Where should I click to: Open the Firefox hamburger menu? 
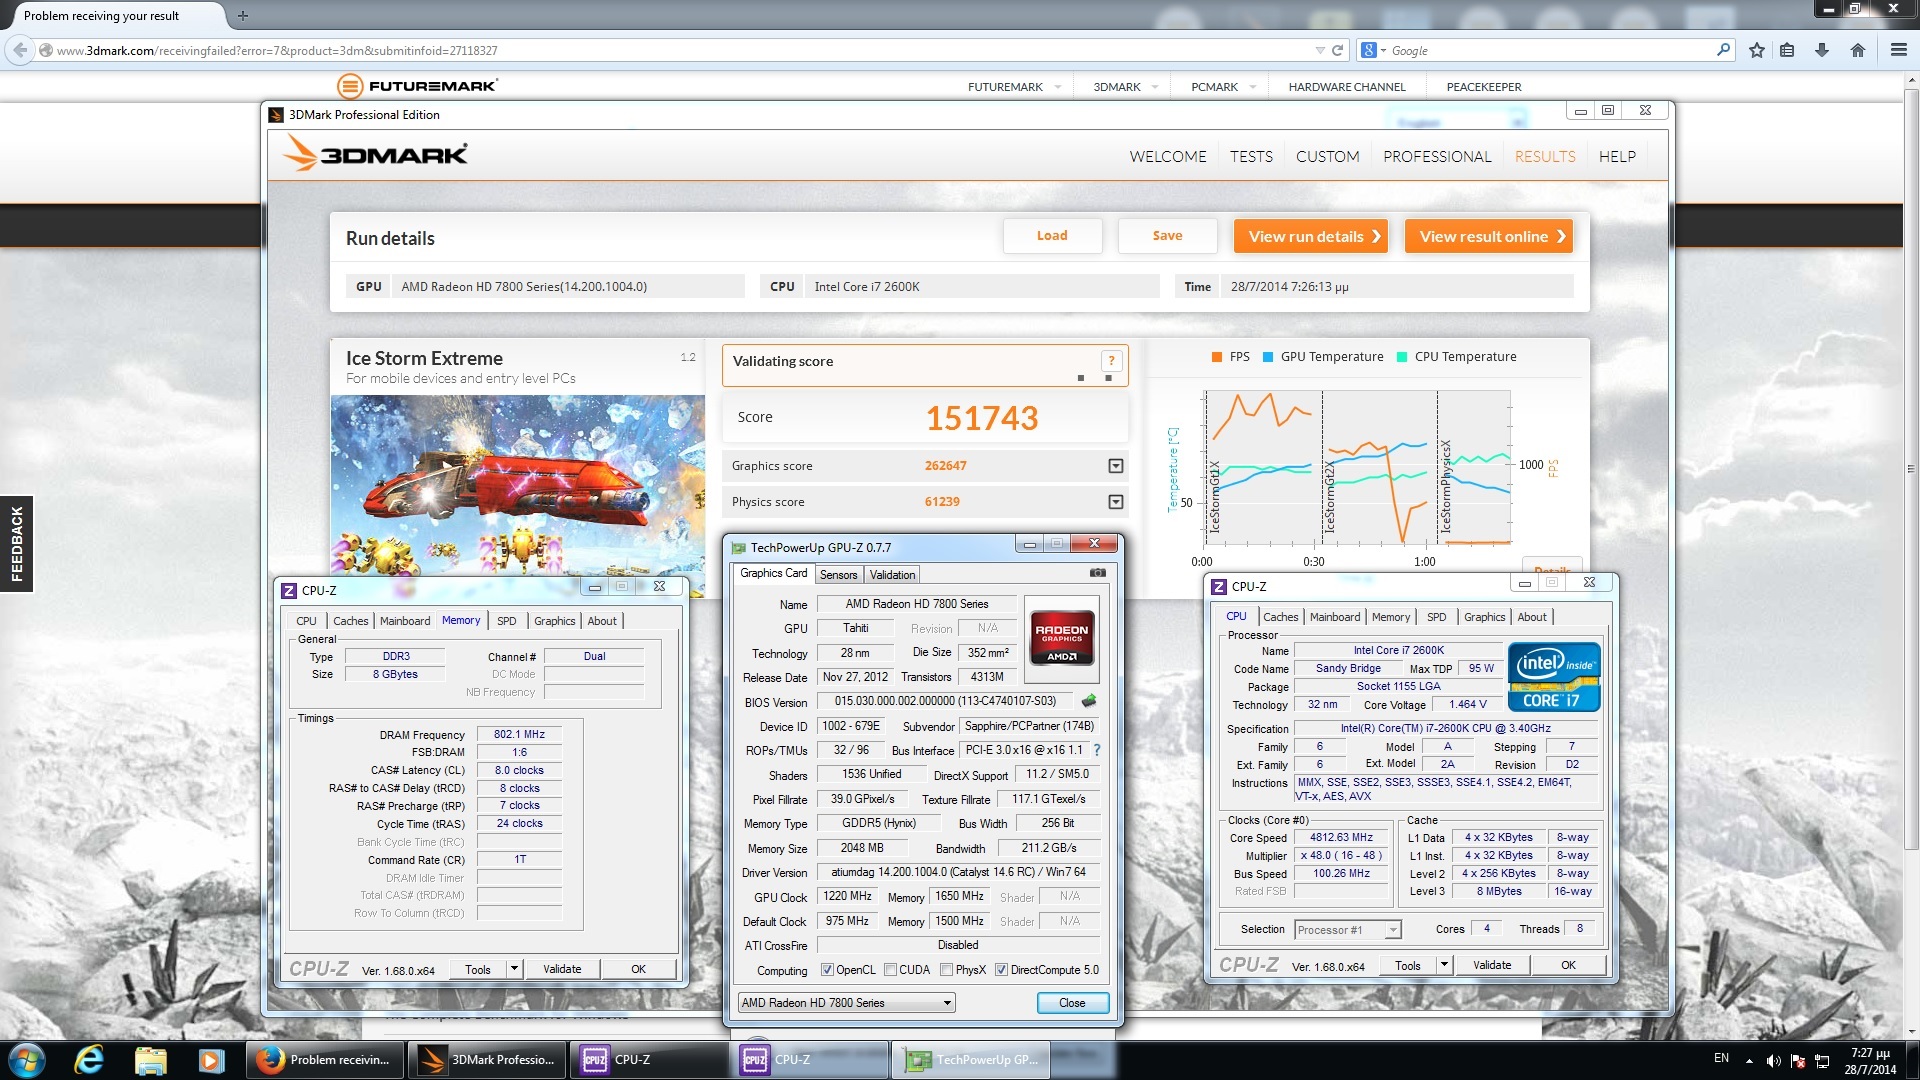pos(1898,50)
